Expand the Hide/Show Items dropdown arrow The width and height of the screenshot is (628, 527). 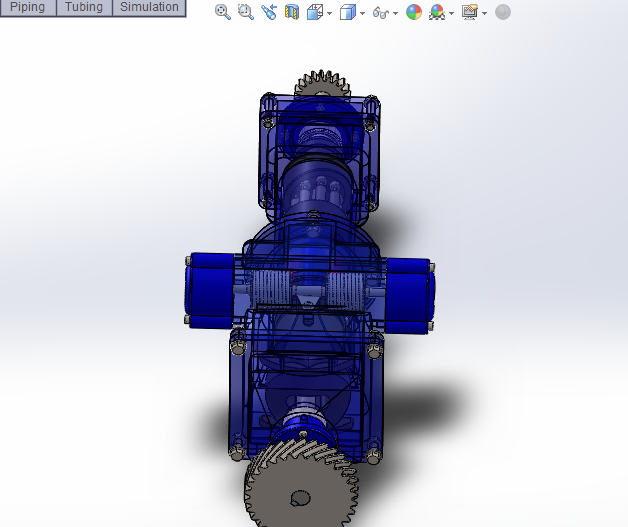[x=396, y=13]
